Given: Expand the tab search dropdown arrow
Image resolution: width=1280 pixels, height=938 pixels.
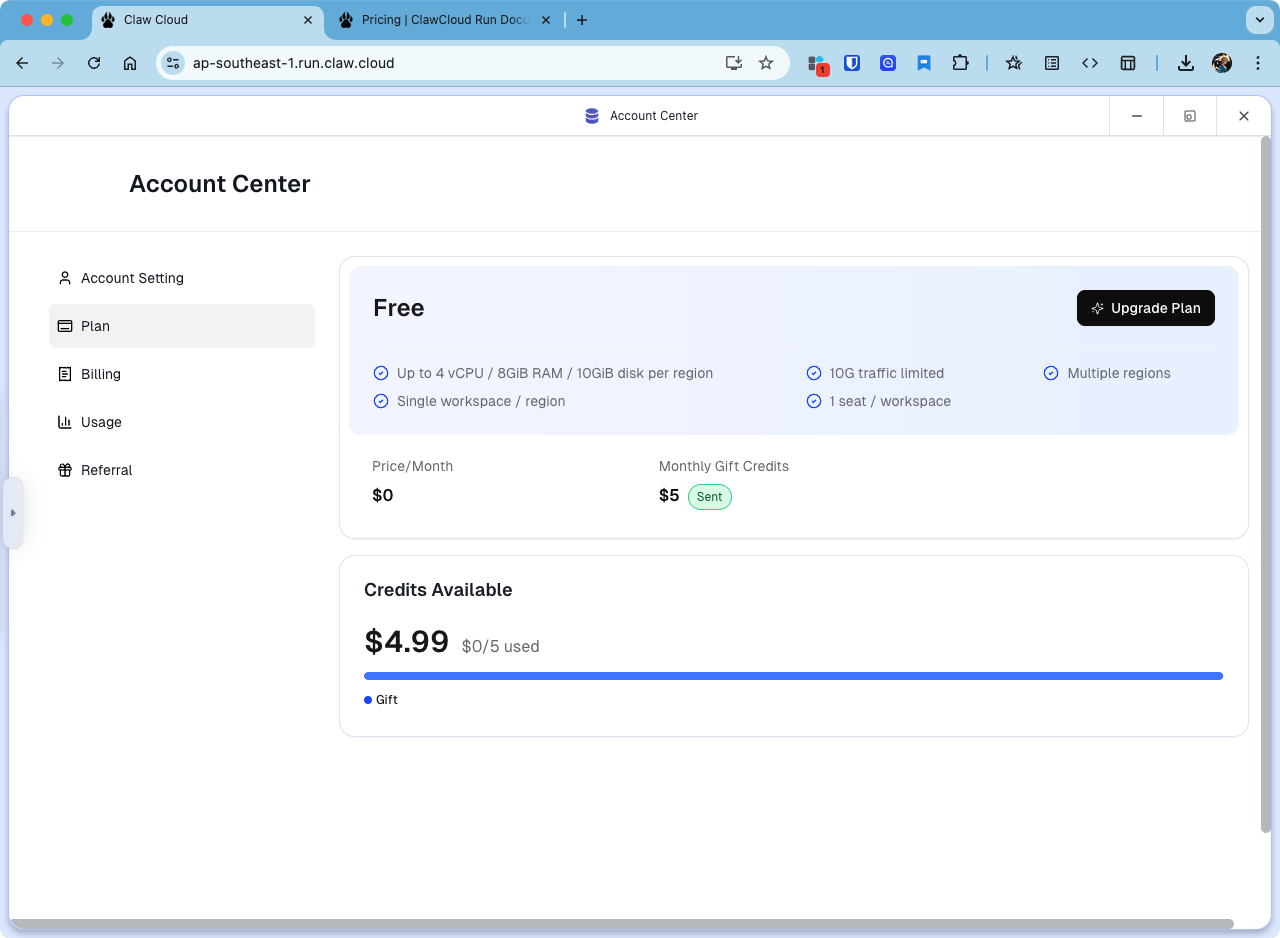Looking at the screenshot, I should (x=1258, y=20).
